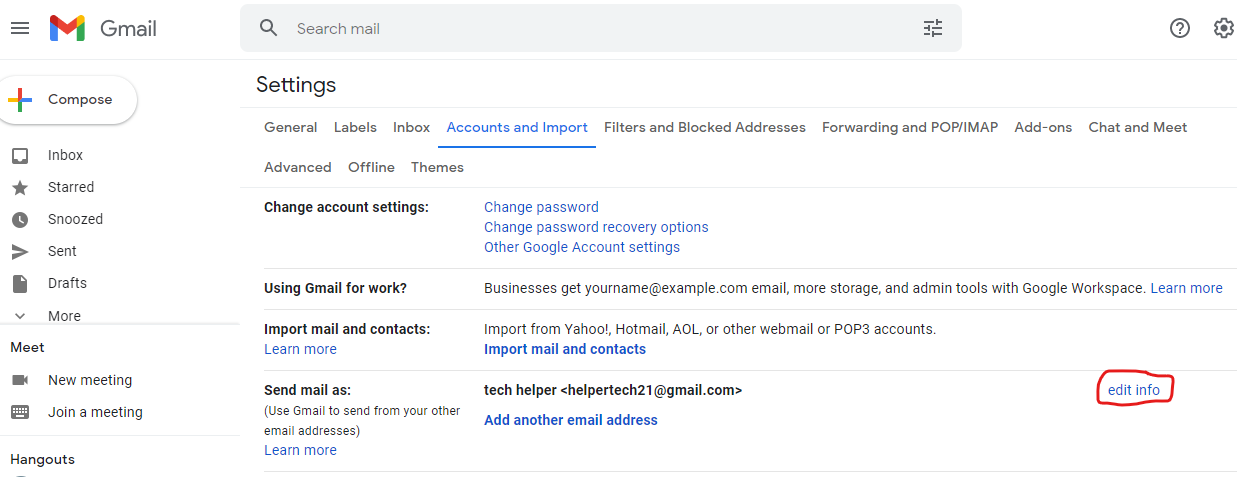Open the Labels settings tab

pyautogui.click(x=355, y=127)
